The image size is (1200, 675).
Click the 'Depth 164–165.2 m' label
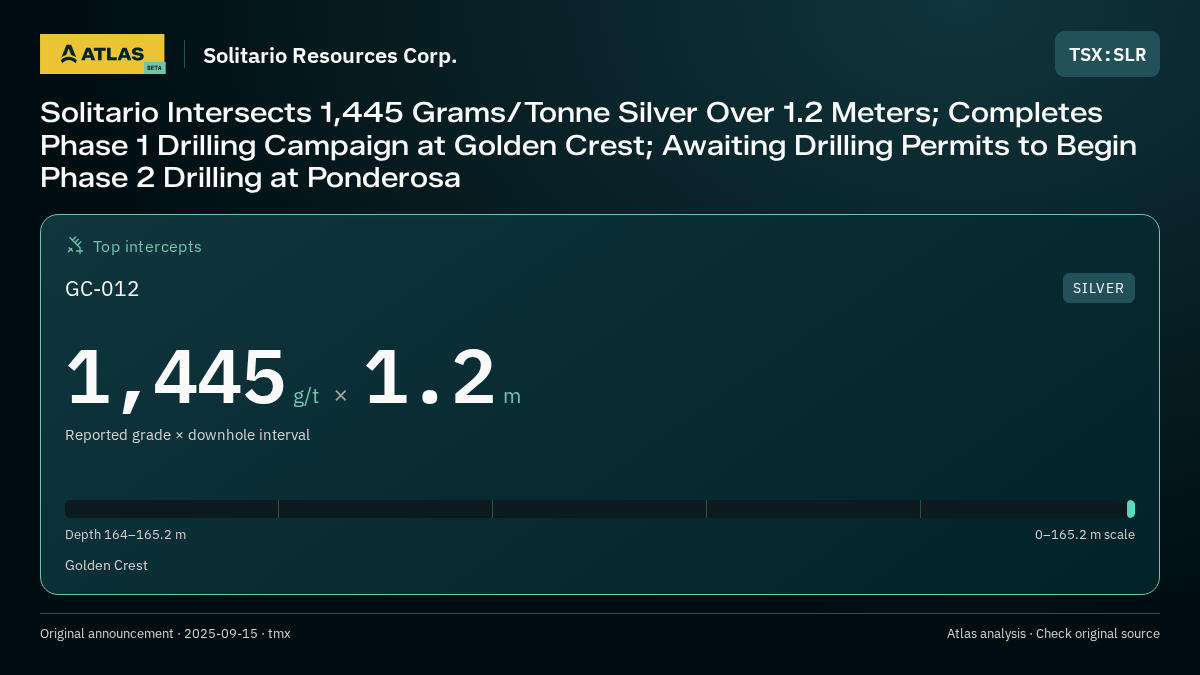point(125,535)
